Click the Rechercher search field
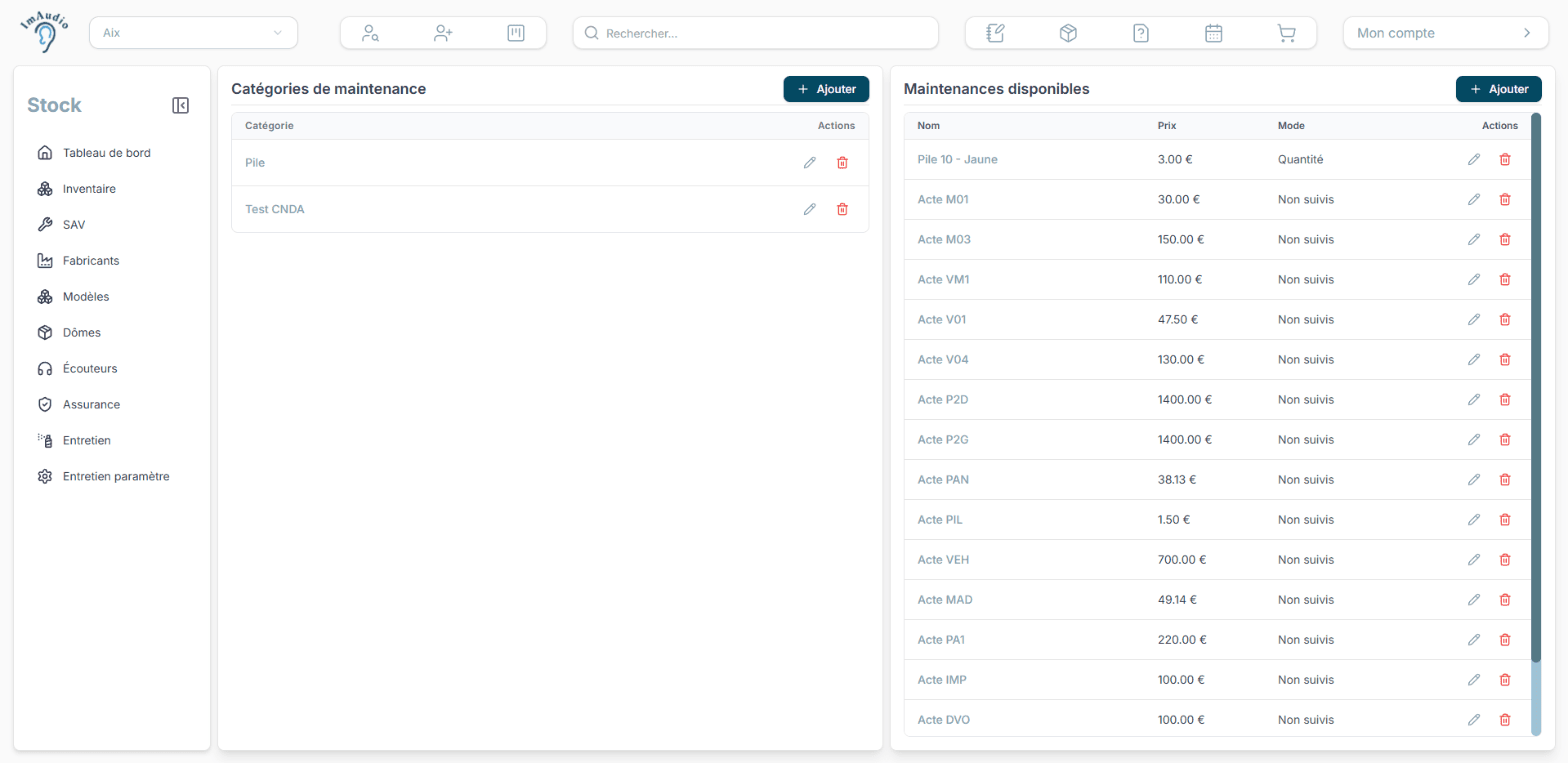The height and width of the screenshot is (763, 1568). coord(756,33)
